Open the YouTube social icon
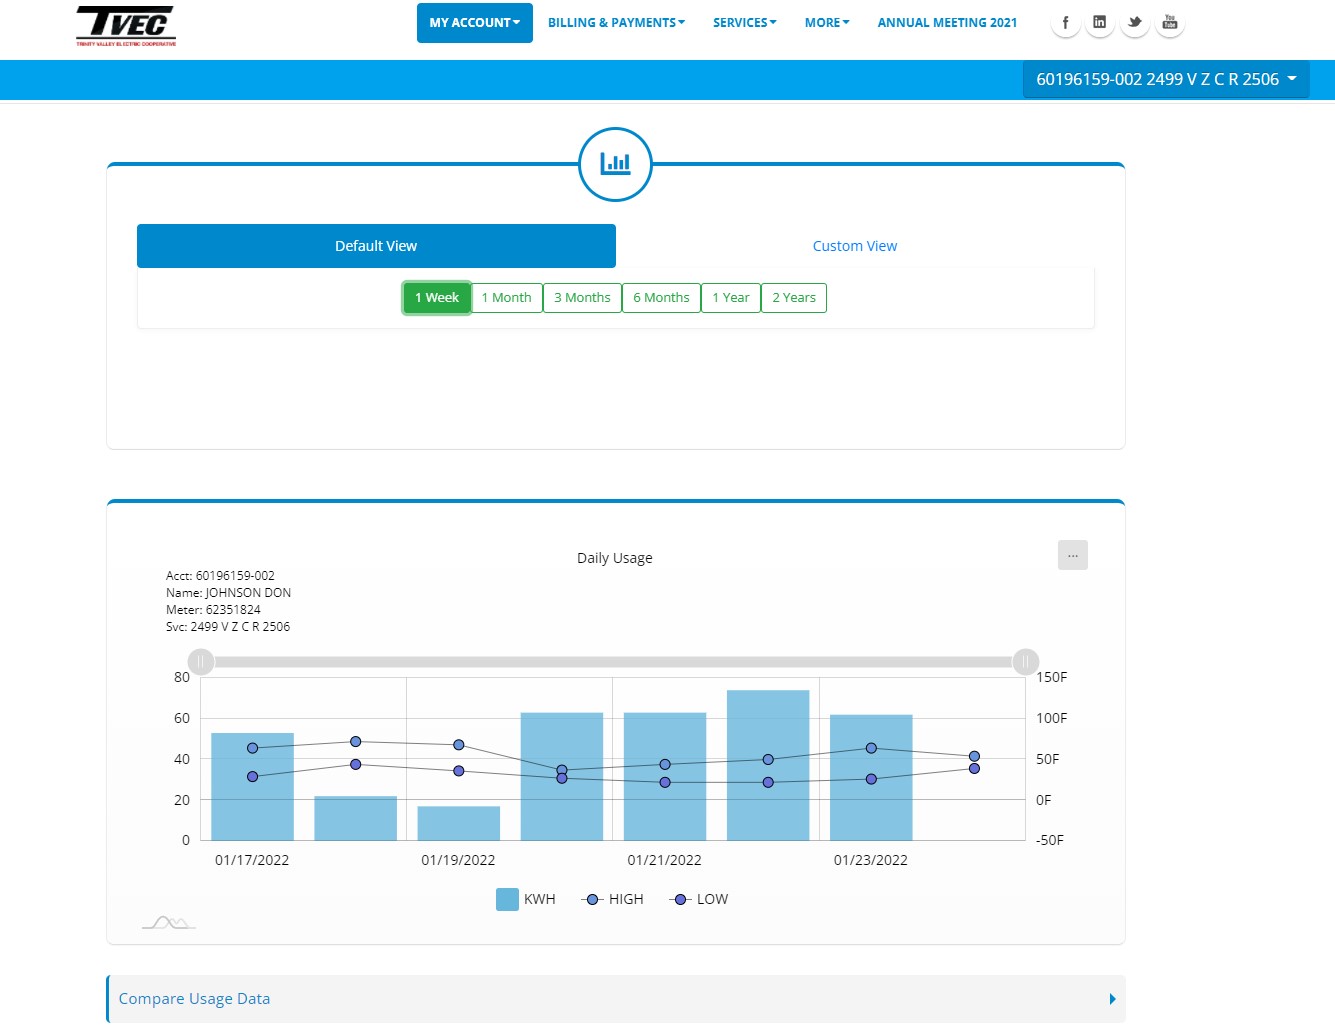This screenshot has width=1335, height=1030. pos(1169,23)
